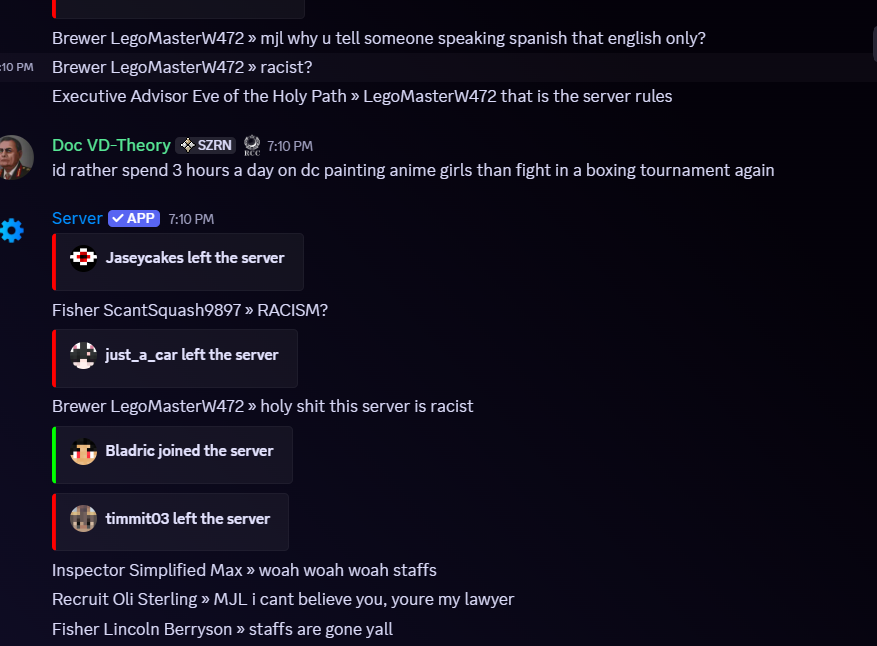The image size is (877, 646).
Task: Click the 7:10 PM timestamp next to Server
Action: pyautogui.click(x=191, y=219)
